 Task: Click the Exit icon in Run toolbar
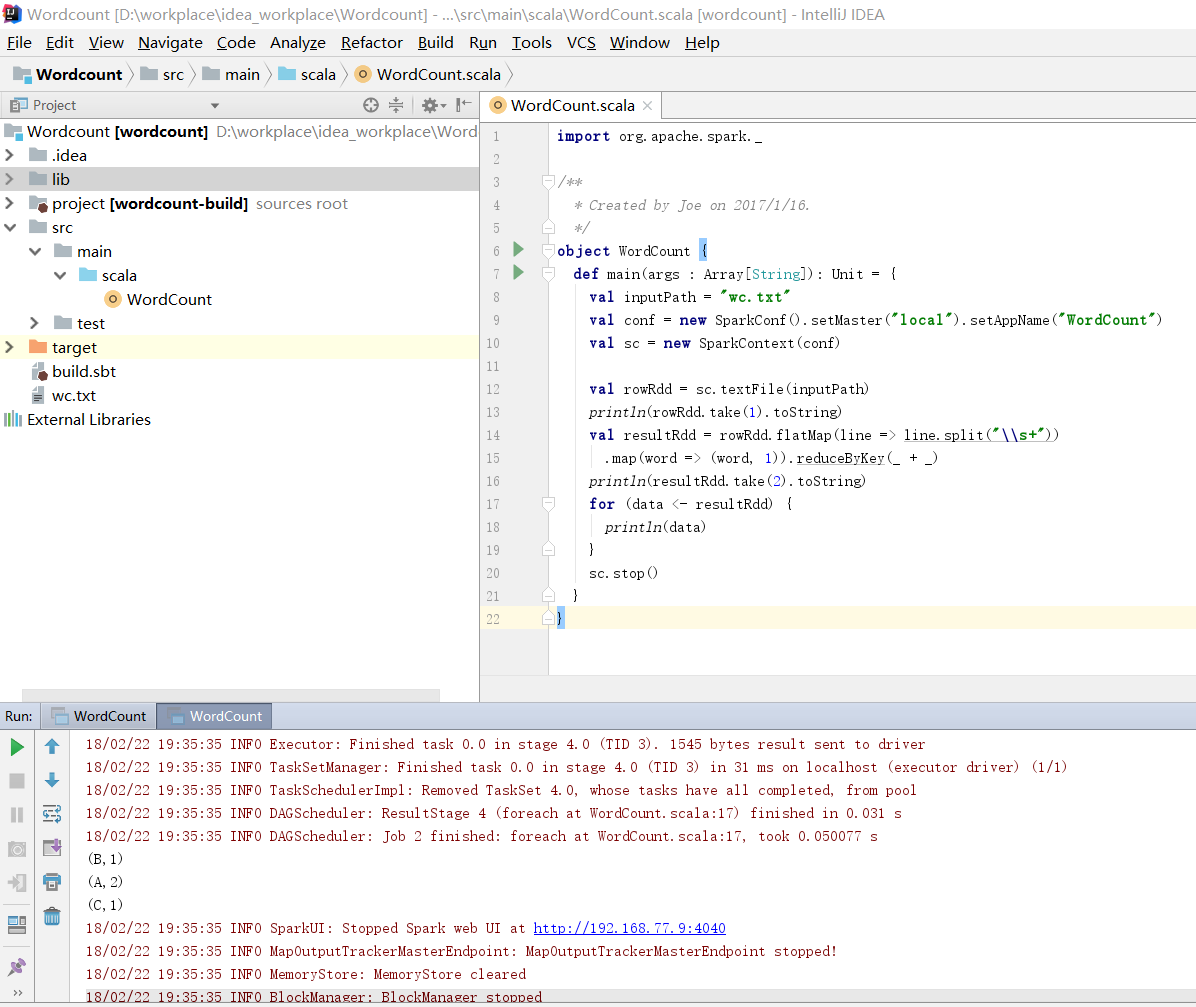point(17,883)
